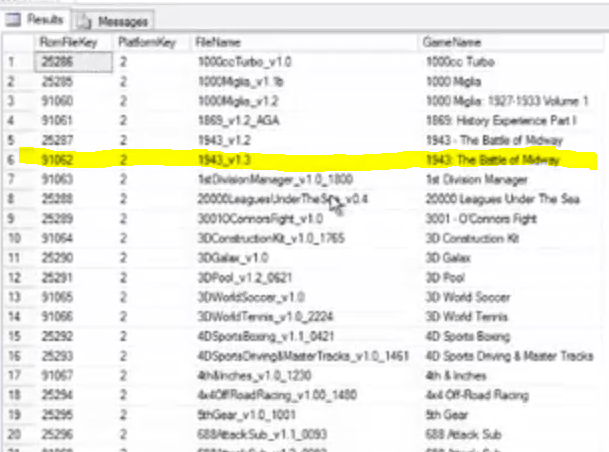The width and height of the screenshot is (609, 452).
Task: Select highlighted file name 1943_v1.3
Action: click(x=224, y=160)
